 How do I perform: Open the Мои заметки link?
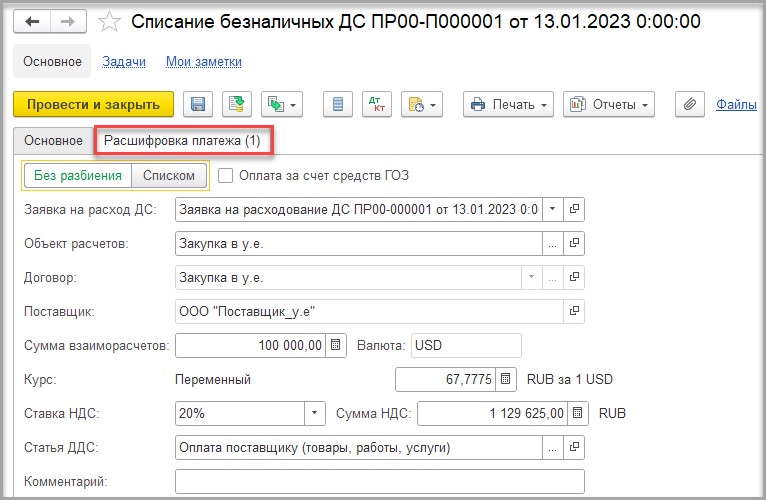pyautogui.click(x=203, y=62)
